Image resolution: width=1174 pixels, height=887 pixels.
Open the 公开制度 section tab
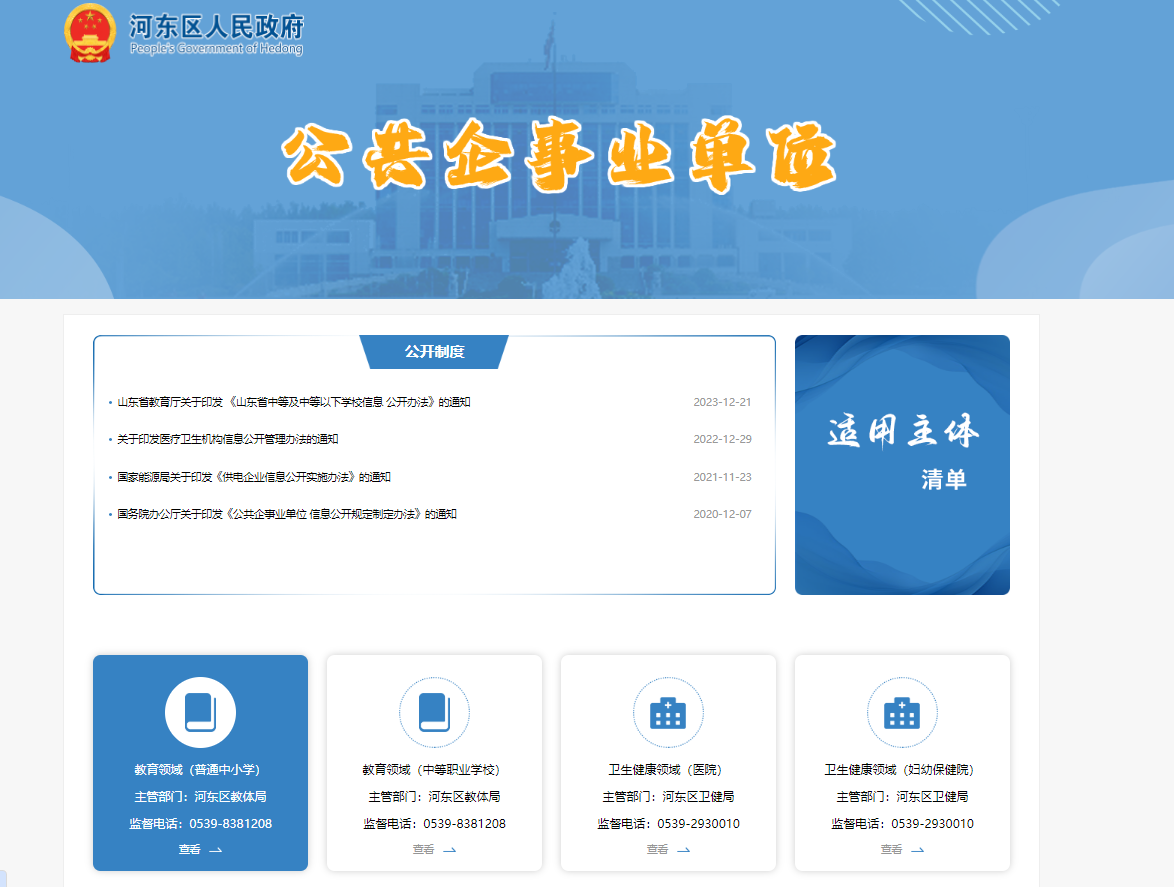(x=434, y=352)
